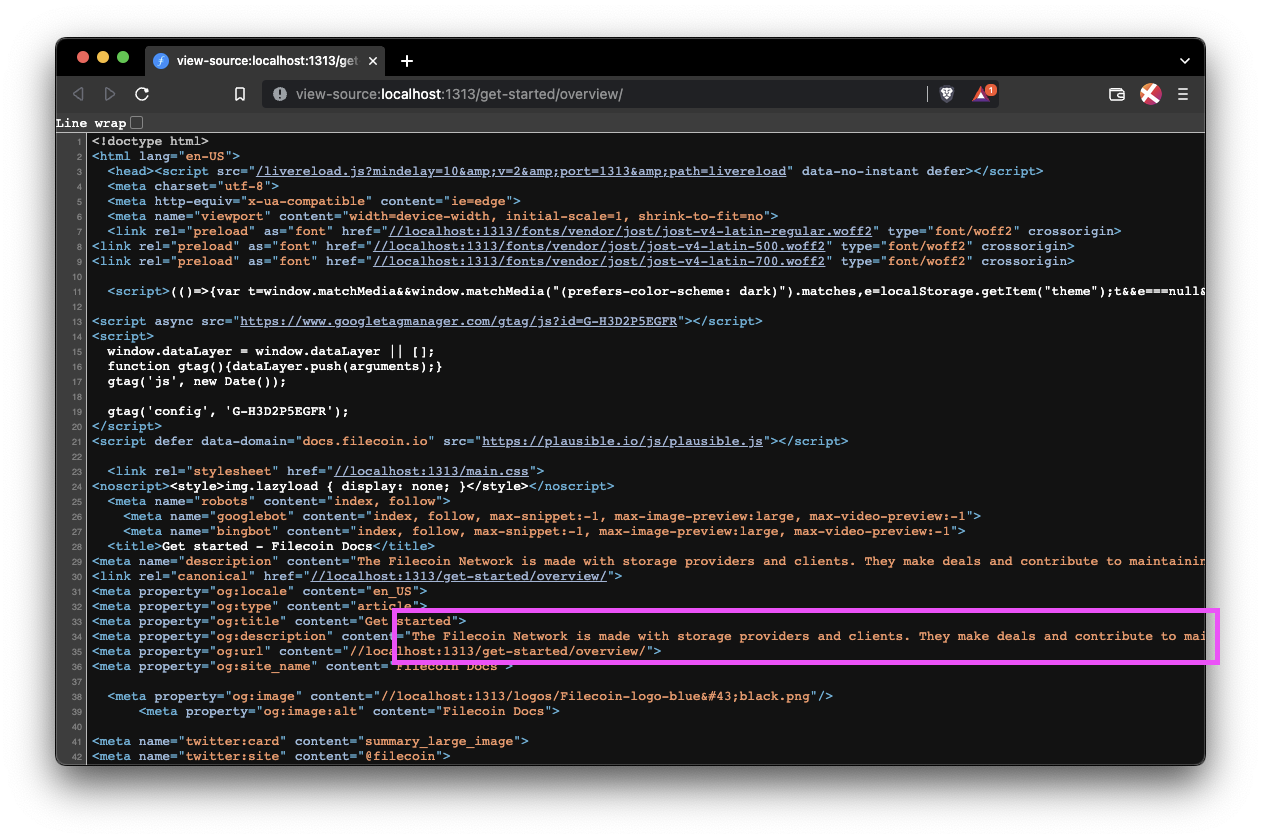This screenshot has width=1261, height=839.
Task: Open the jost-v4-latin-700.woff2 font link
Action: tap(600, 261)
